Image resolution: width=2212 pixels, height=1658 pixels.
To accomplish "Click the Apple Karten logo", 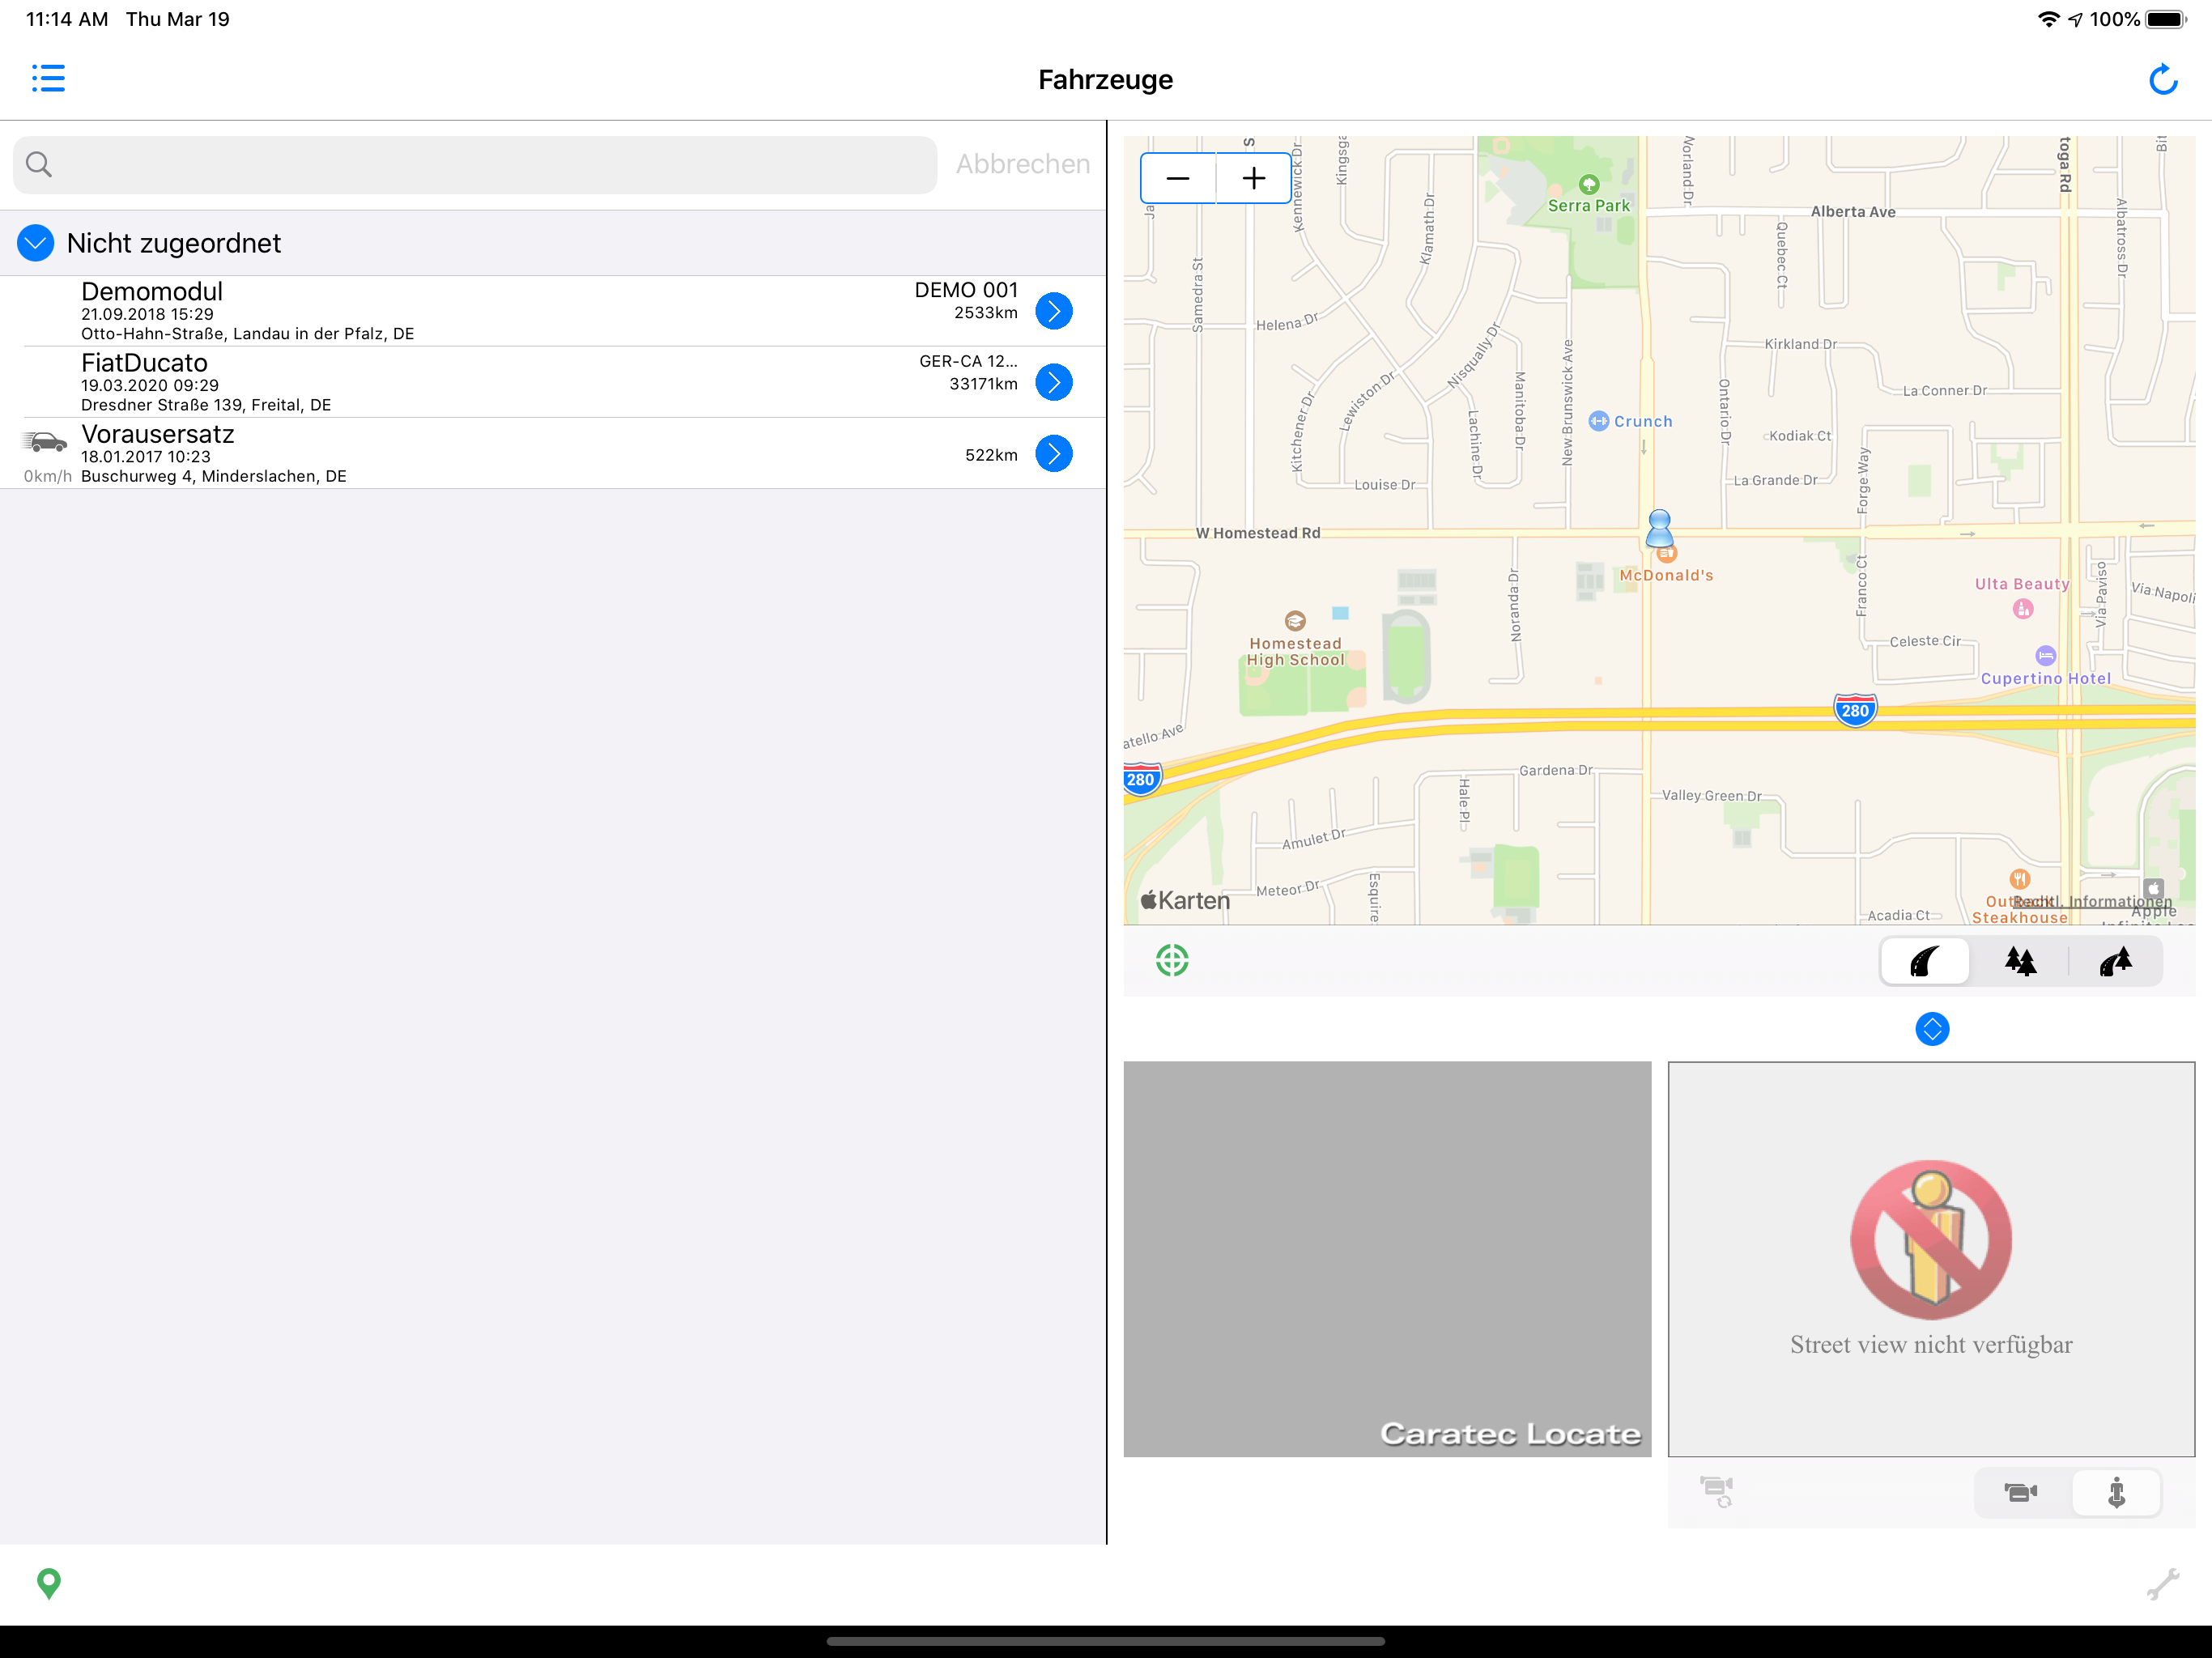I will pyautogui.click(x=1185, y=901).
